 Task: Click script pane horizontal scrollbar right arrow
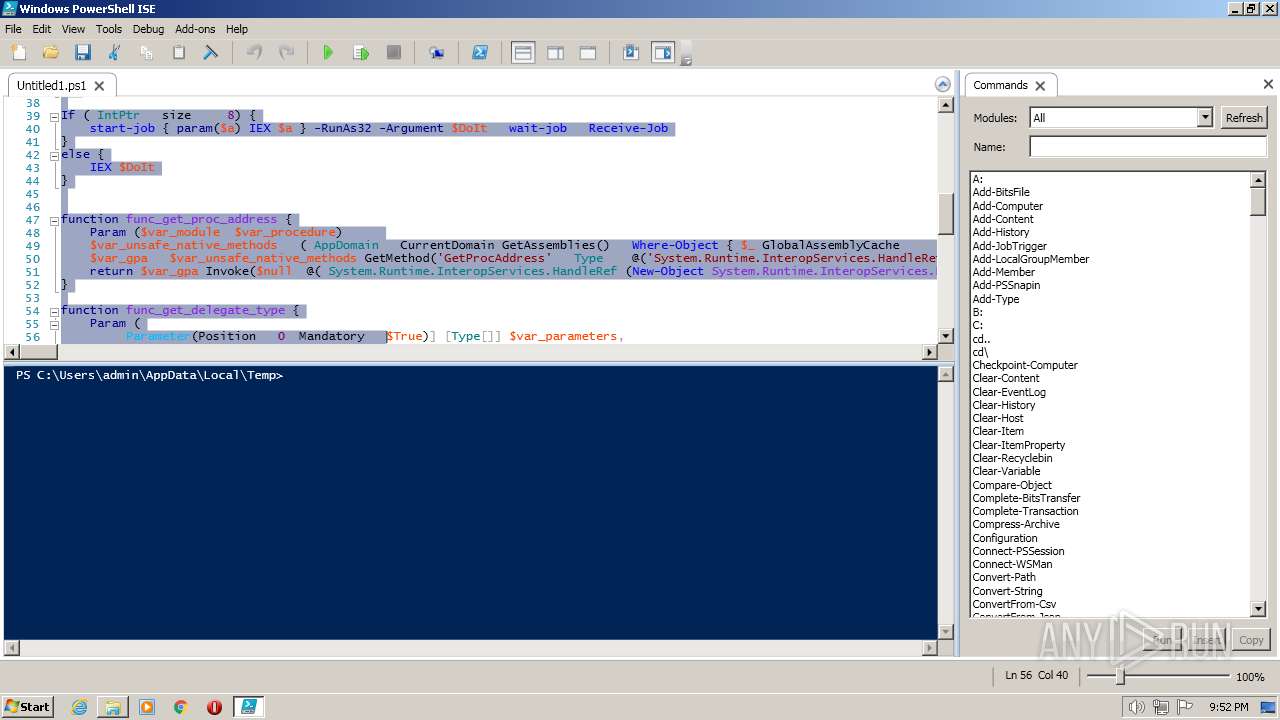(929, 352)
